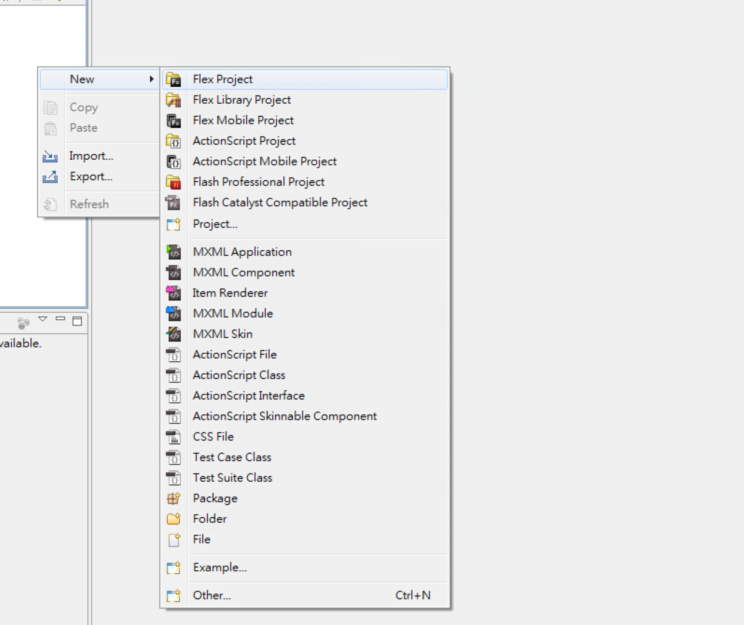Click the ActionScript Project folder icon
This screenshot has width=744, height=625.
point(174,141)
